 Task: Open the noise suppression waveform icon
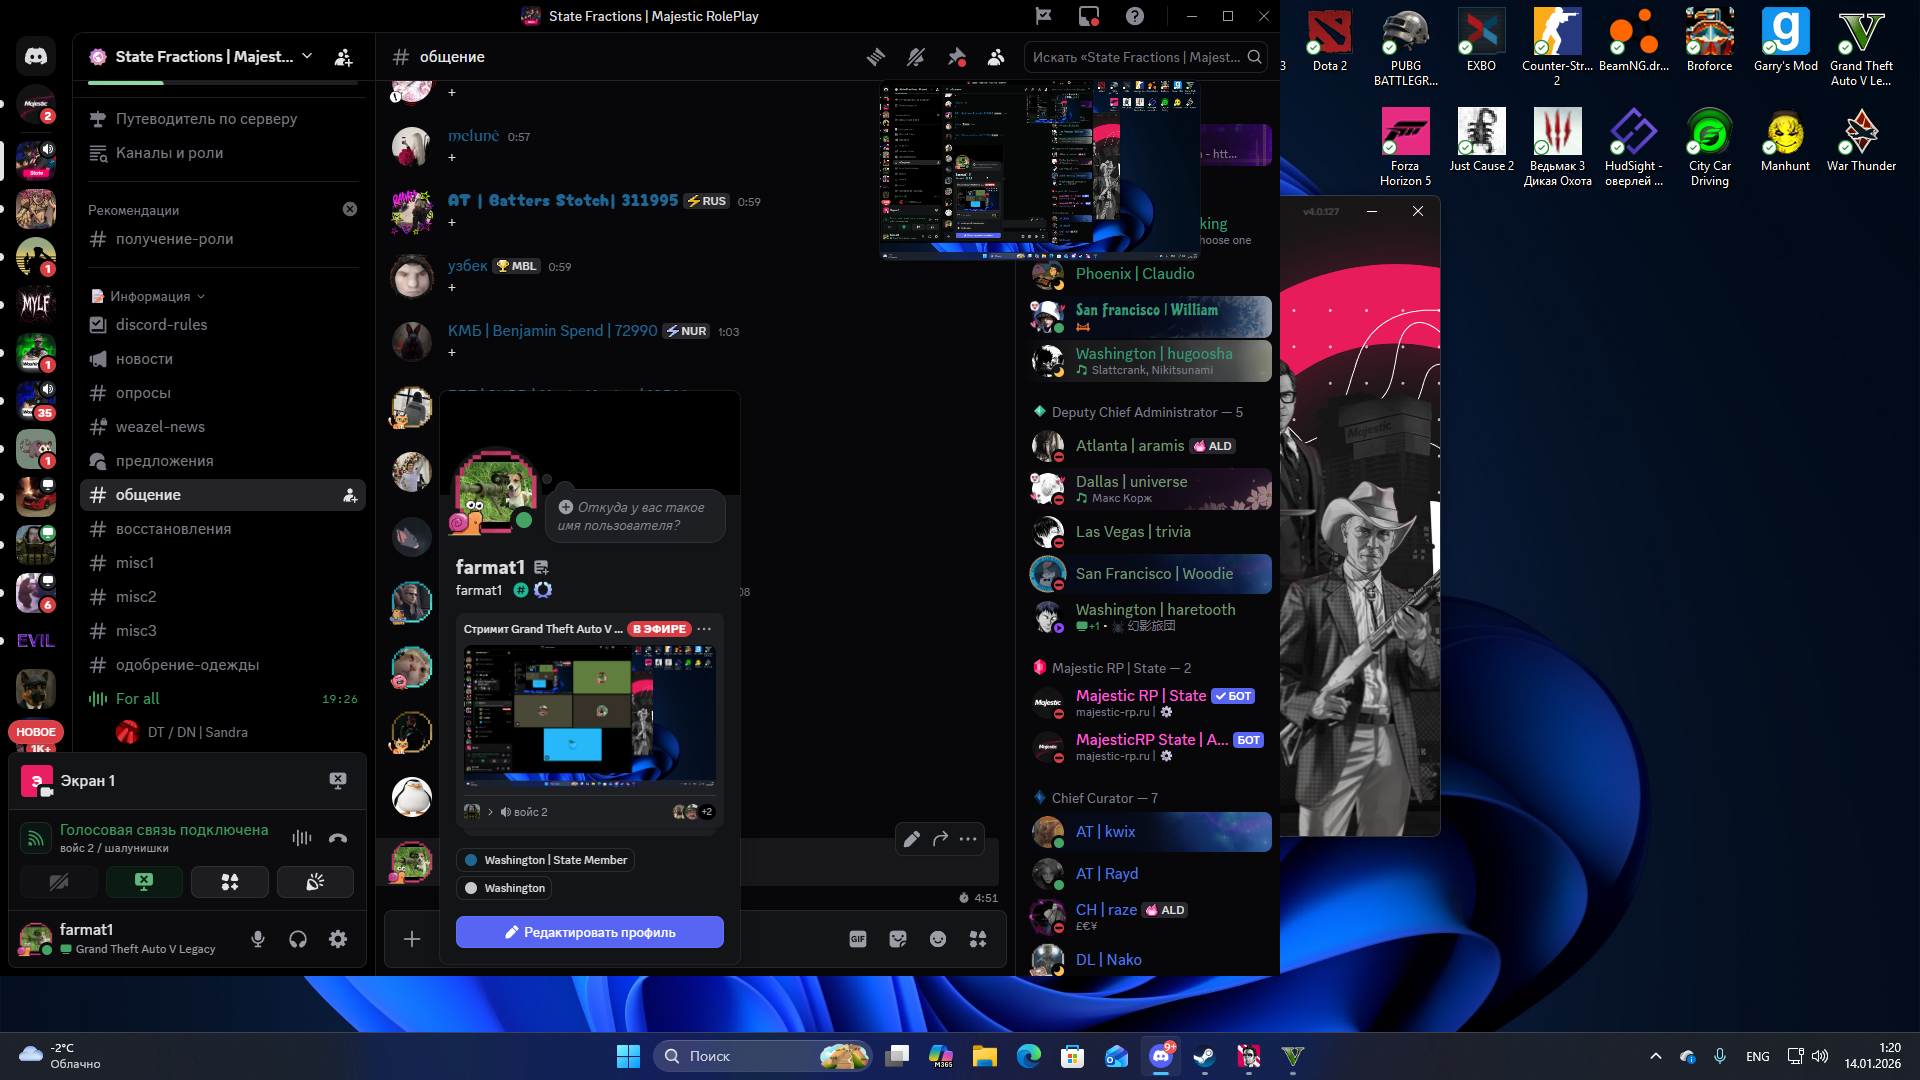pos(301,838)
